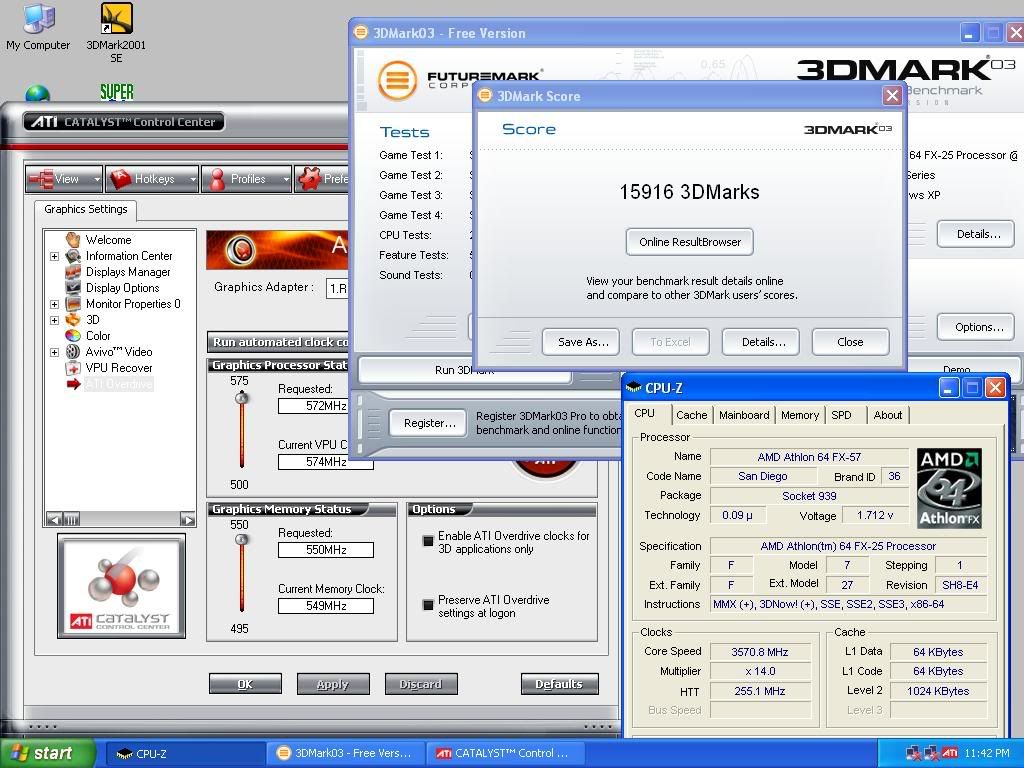
Task: Open My Computer desktop icon
Action: tap(38, 20)
